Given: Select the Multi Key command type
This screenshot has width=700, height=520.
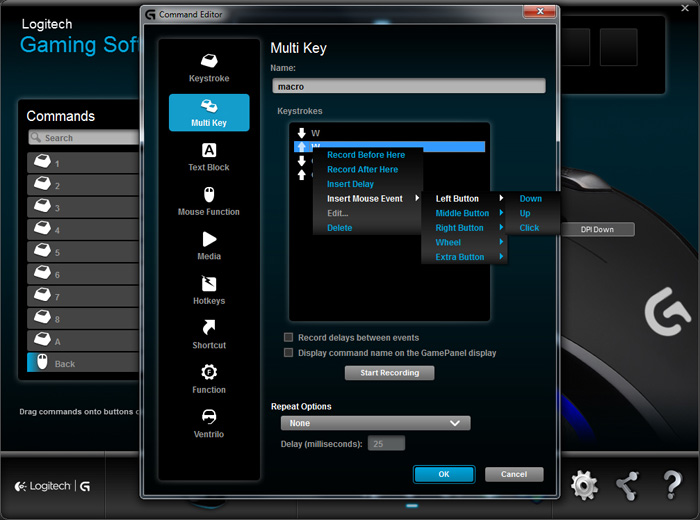Looking at the screenshot, I should pyautogui.click(x=209, y=112).
